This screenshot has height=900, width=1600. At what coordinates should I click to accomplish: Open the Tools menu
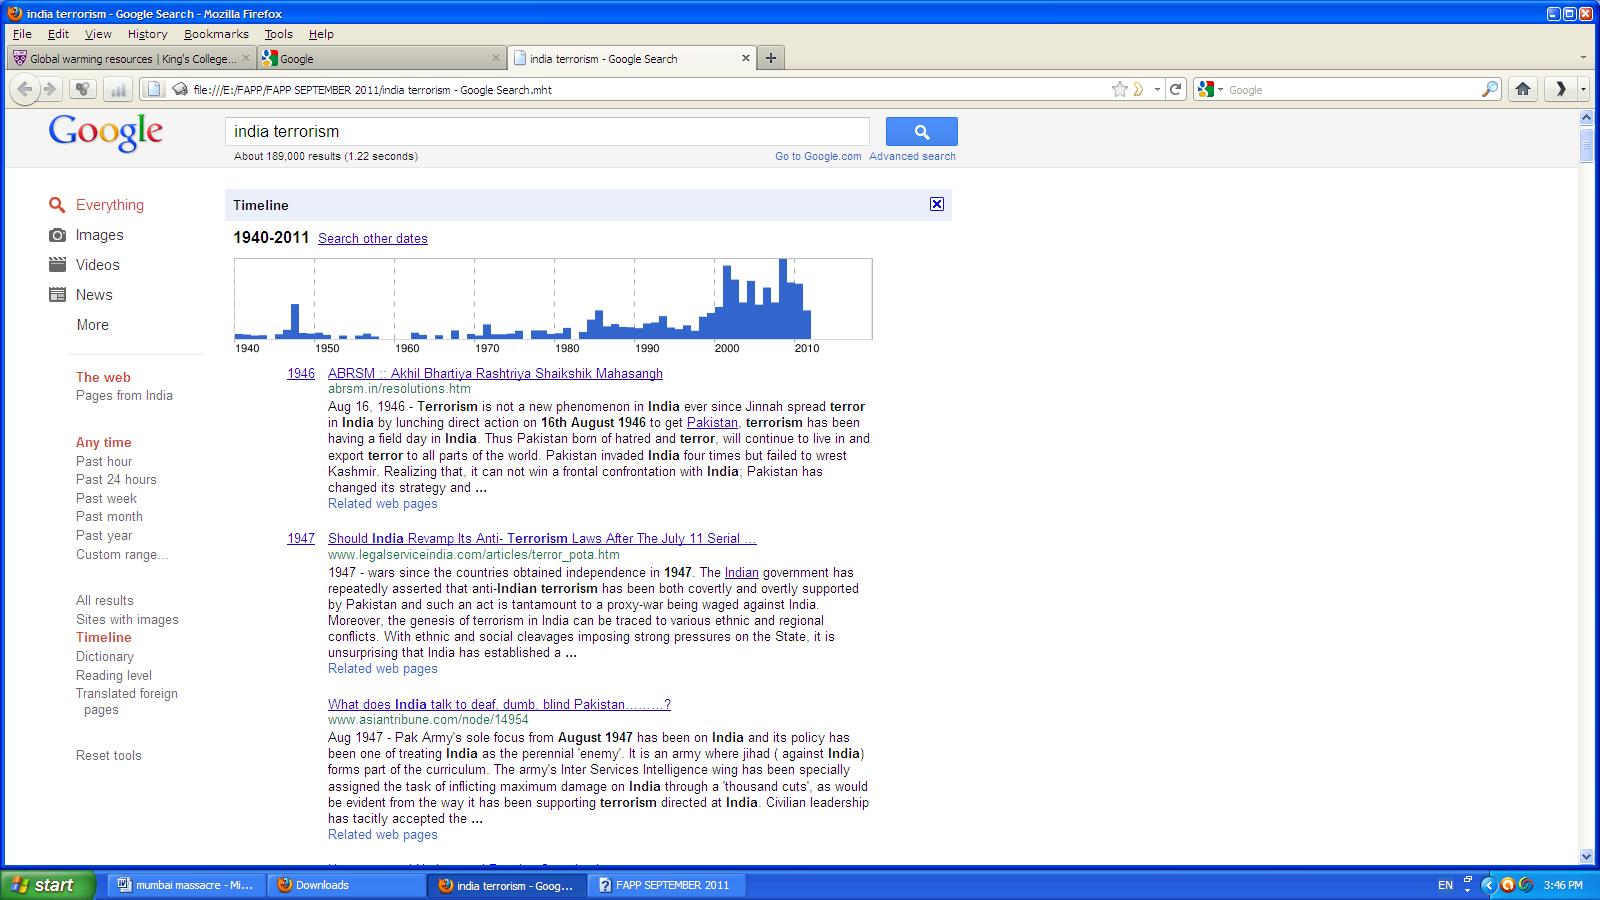tap(278, 34)
